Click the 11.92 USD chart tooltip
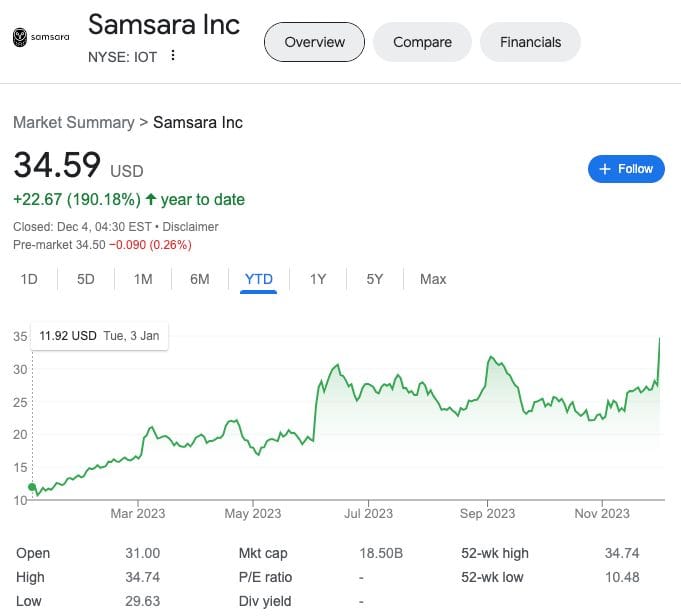 (x=99, y=336)
